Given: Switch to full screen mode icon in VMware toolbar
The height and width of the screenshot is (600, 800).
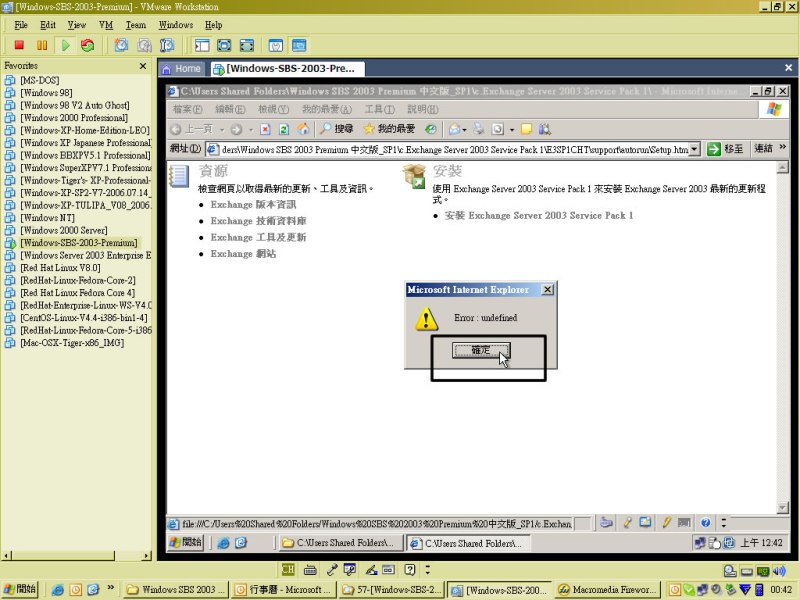Looking at the screenshot, I should (224, 45).
